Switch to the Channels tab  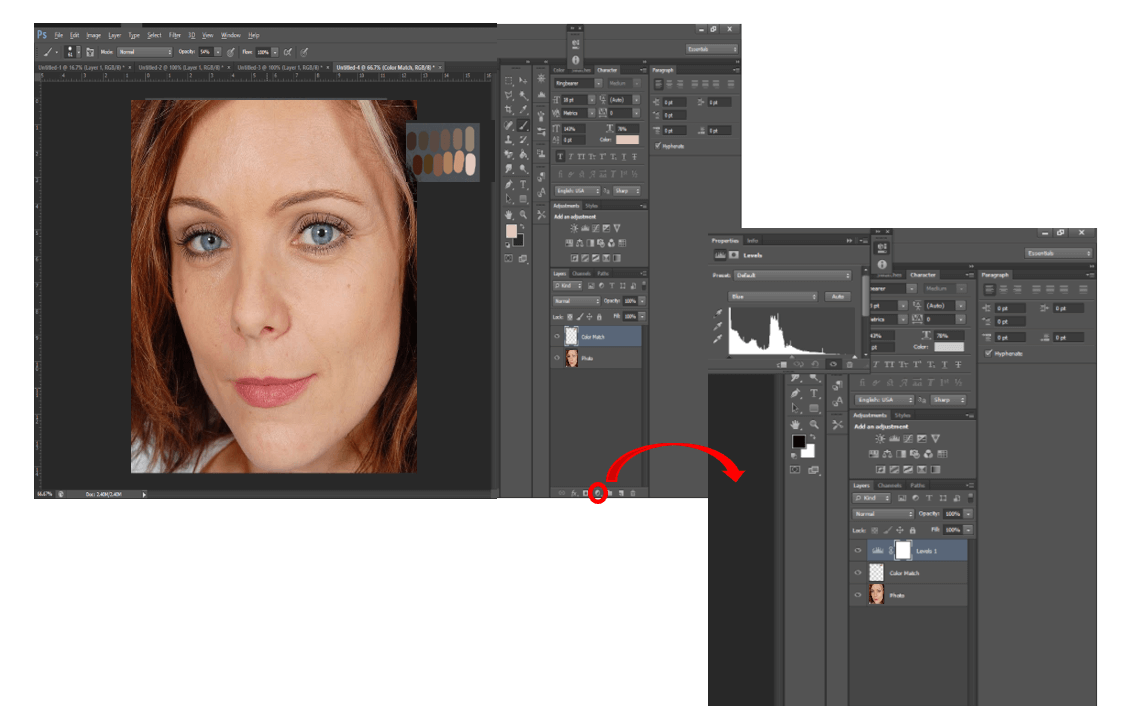tap(579, 274)
